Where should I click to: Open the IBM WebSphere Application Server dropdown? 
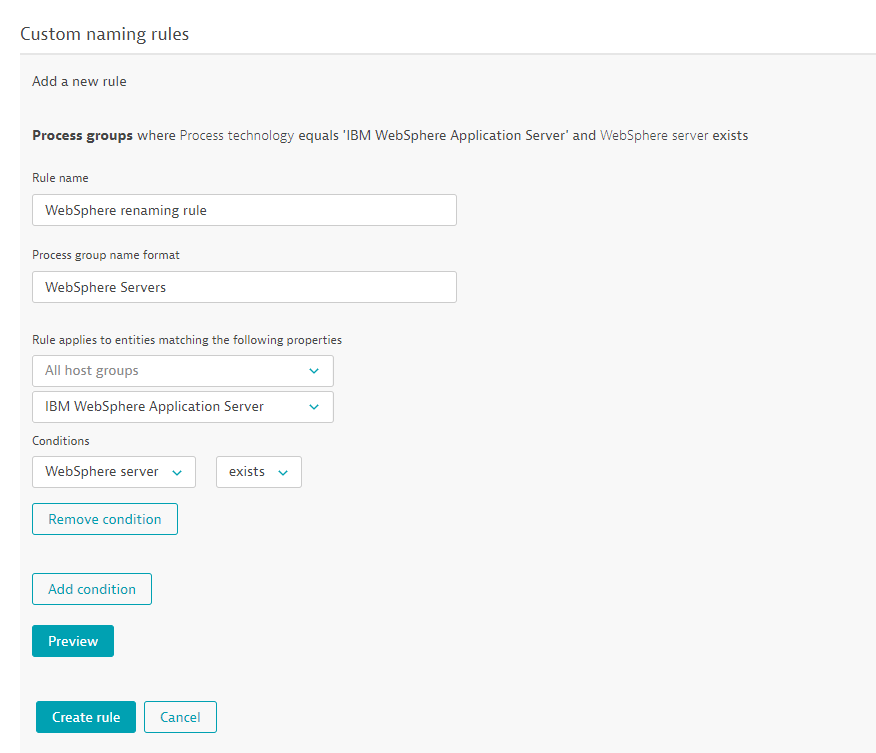(x=183, y=407)
